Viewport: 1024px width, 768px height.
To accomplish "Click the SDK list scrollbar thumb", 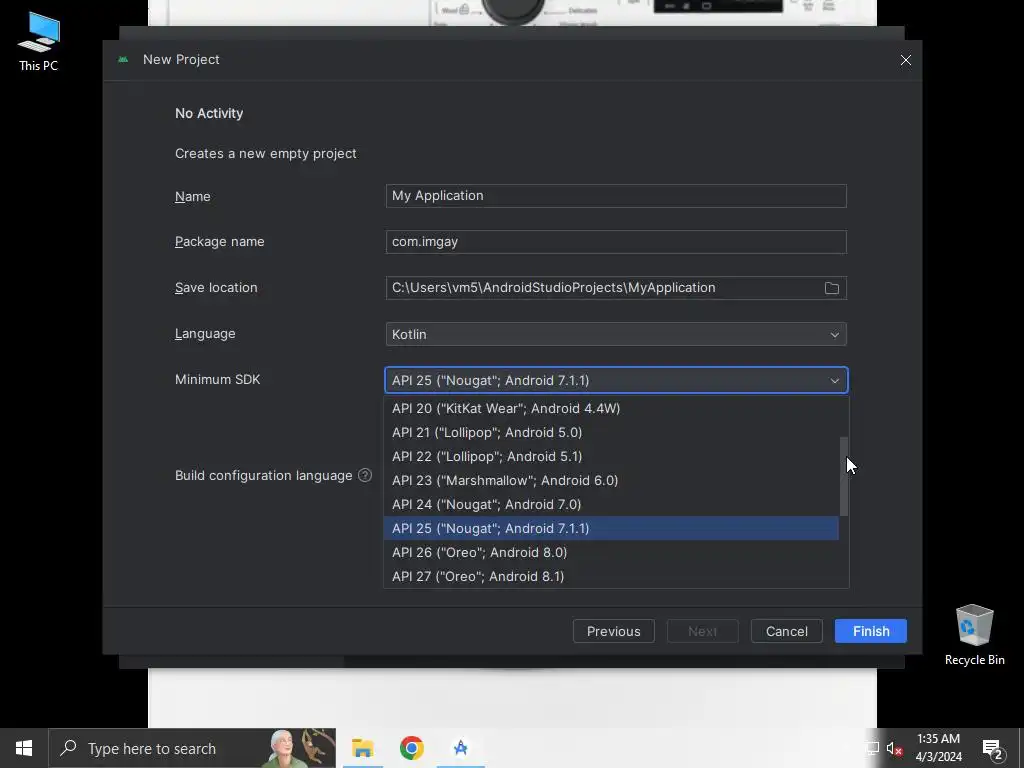I will pos(844,476).
